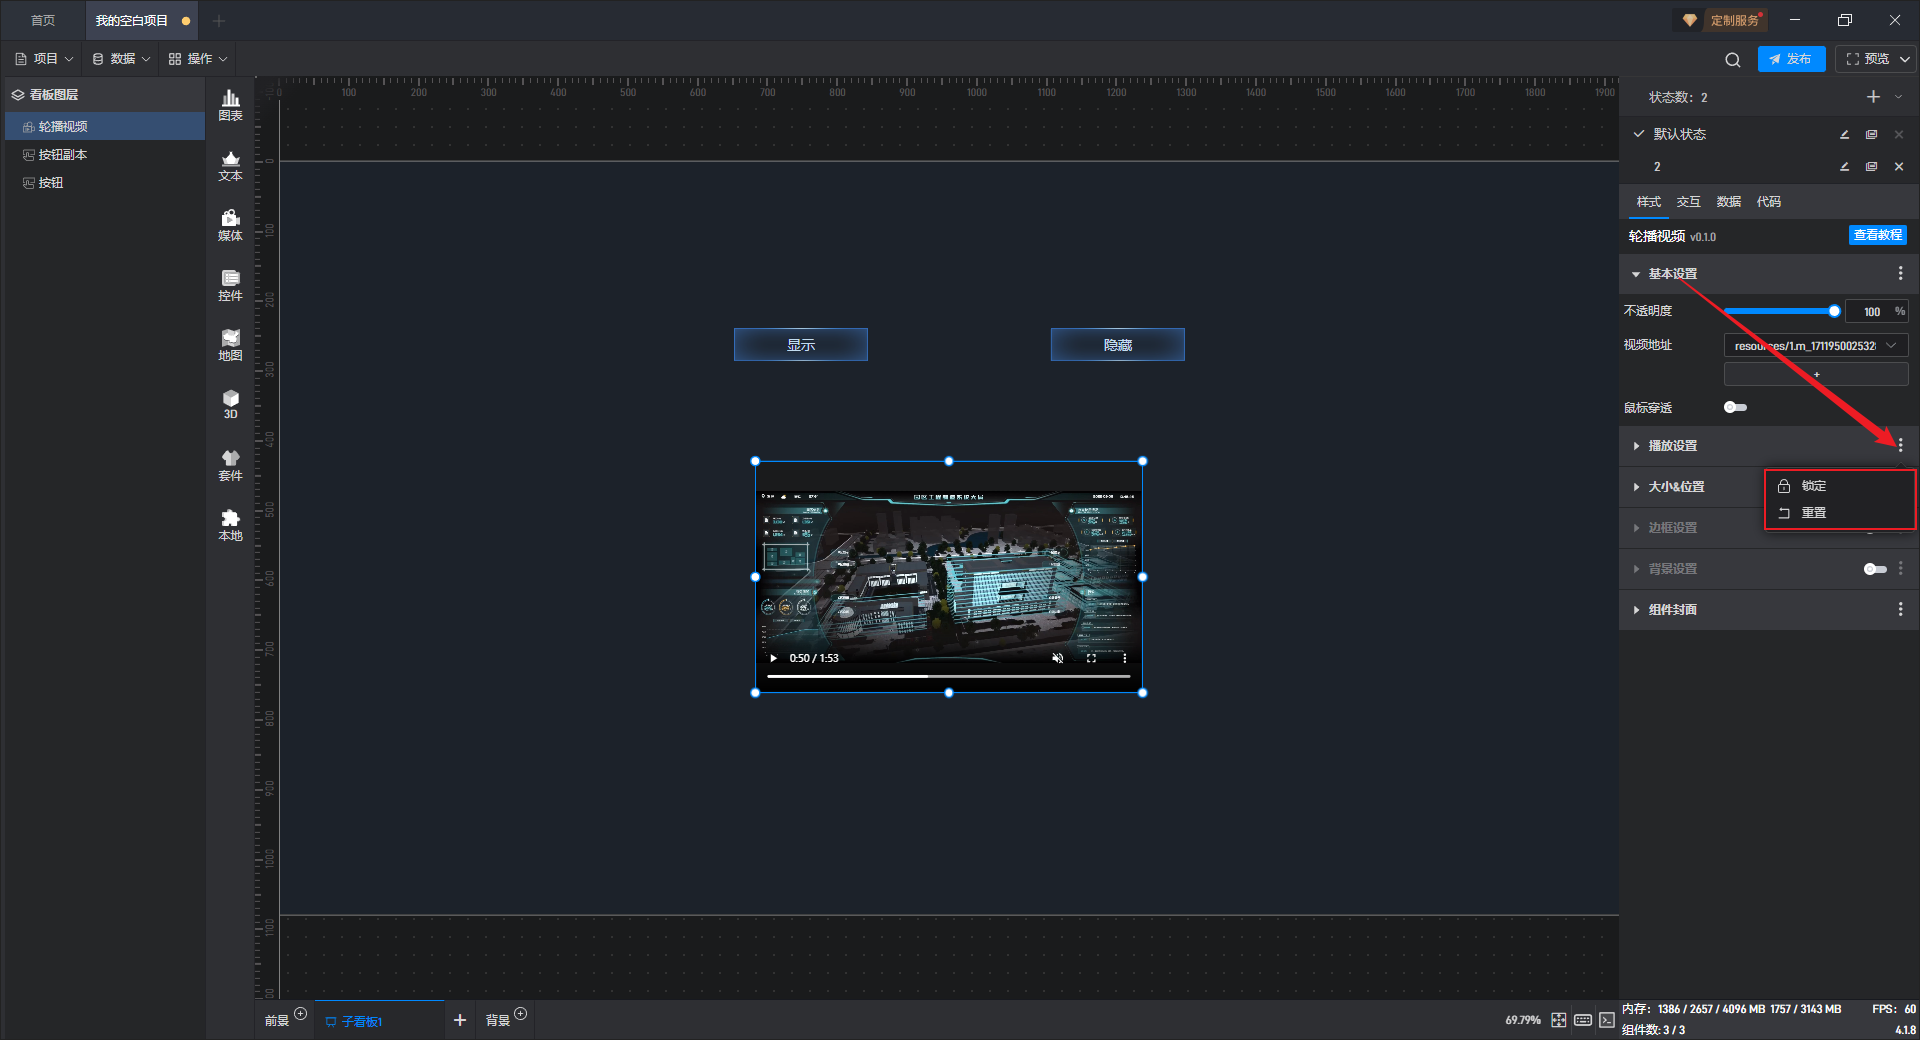Edit state 2 with its pencil icon
The height and width of the screenshot is (1040, 1920).
1845,167
